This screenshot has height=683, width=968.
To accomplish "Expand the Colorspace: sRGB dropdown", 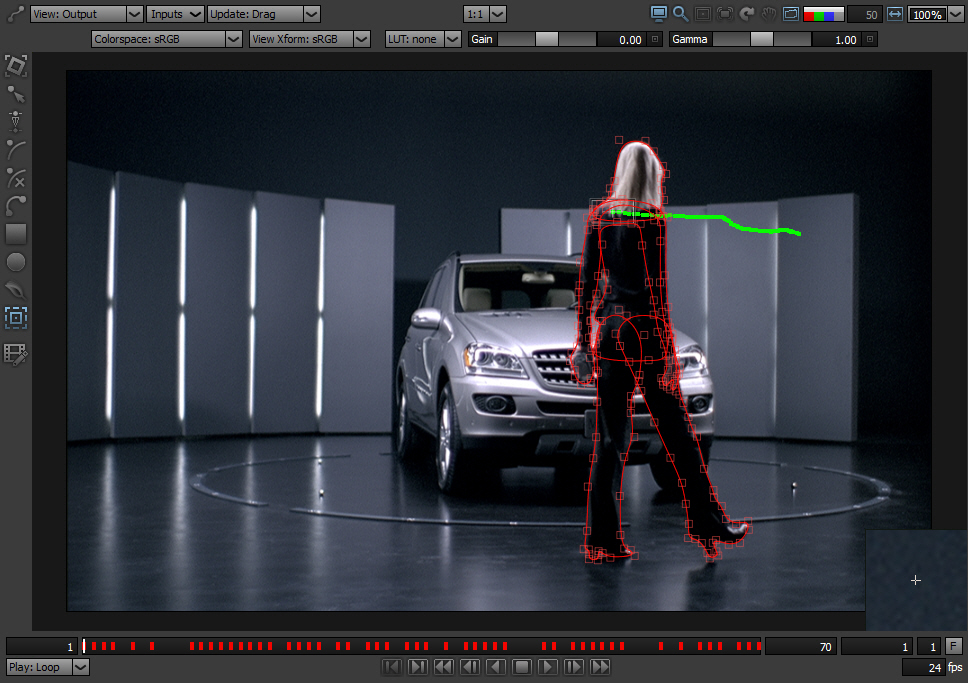I will tap(166, 39).
